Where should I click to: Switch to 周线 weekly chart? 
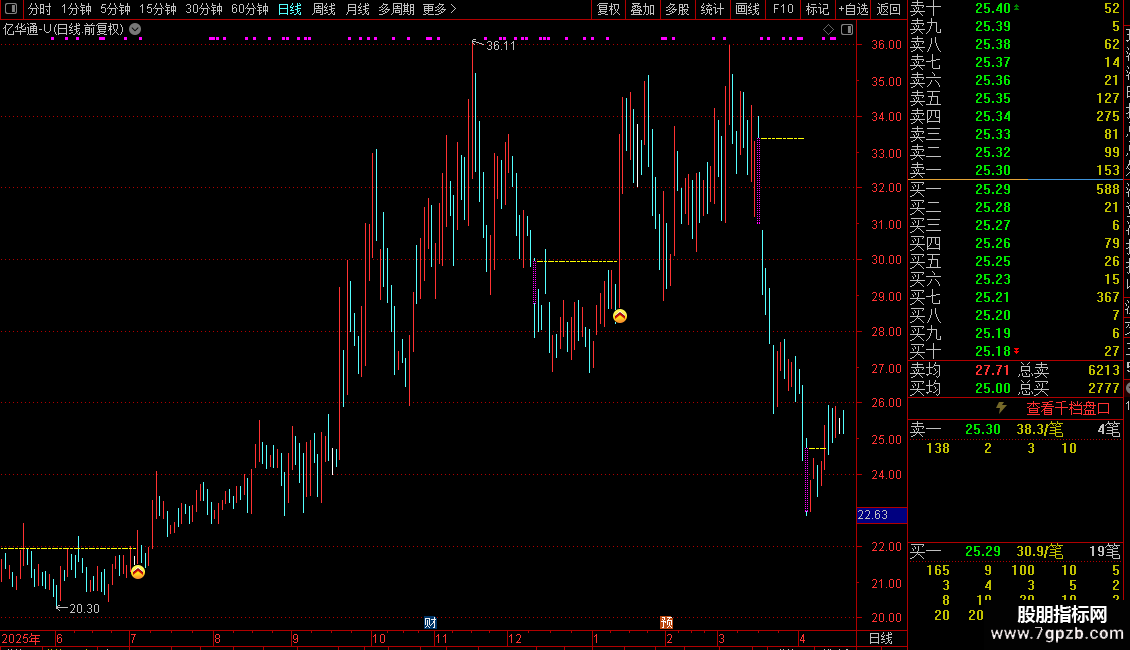point(324,9)
